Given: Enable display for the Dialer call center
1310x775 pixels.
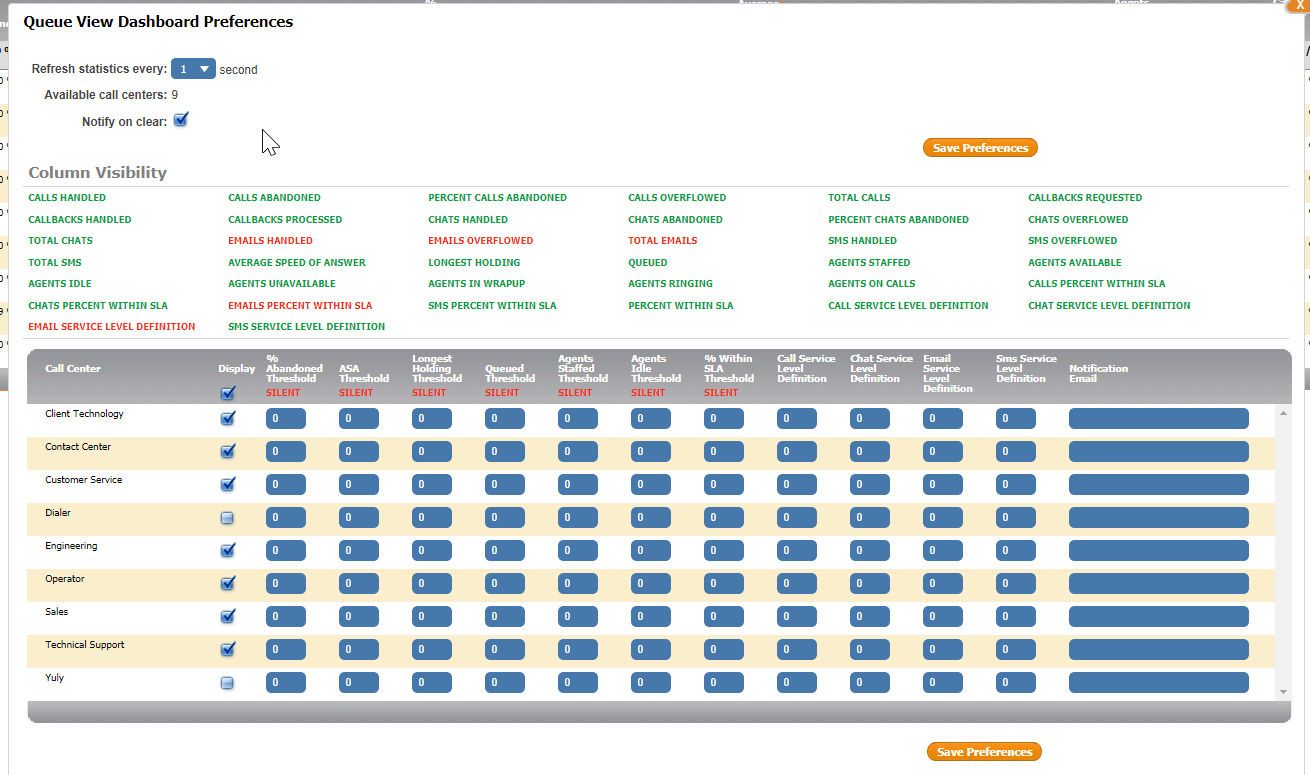Looking at the screenshot, I should point(228,518).
